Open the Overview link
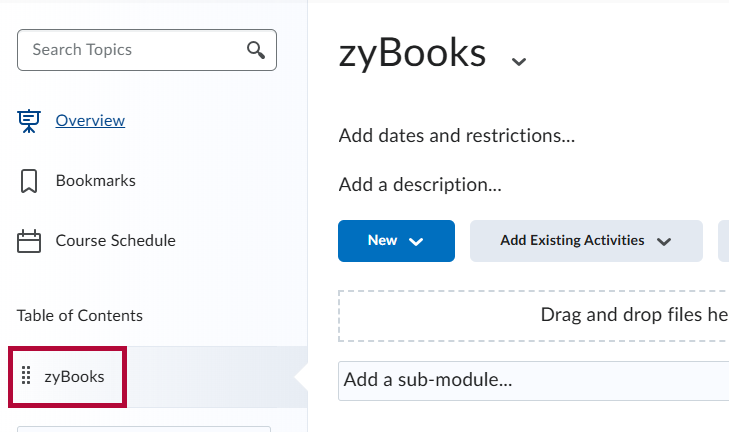 pyautogui.click(x=90, y=121)
